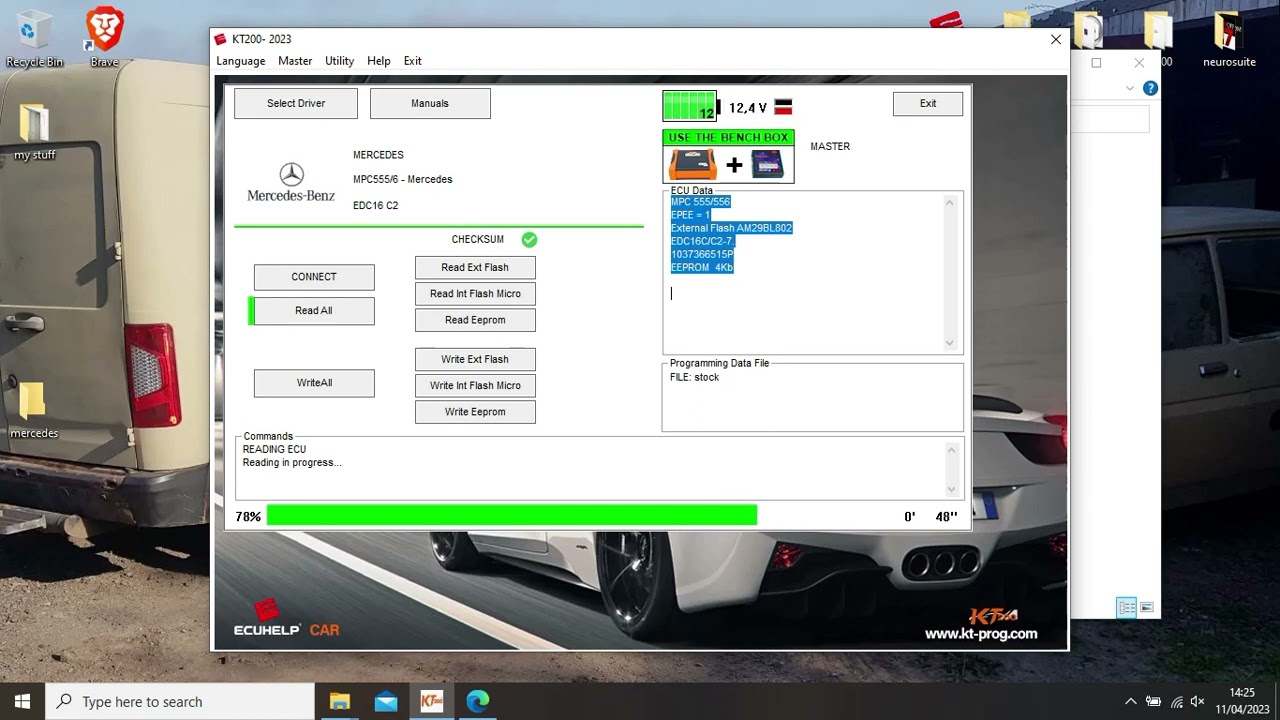Screen dimensions: 1280x720
Task: Open the Language menu
Action: coord(241,61)
